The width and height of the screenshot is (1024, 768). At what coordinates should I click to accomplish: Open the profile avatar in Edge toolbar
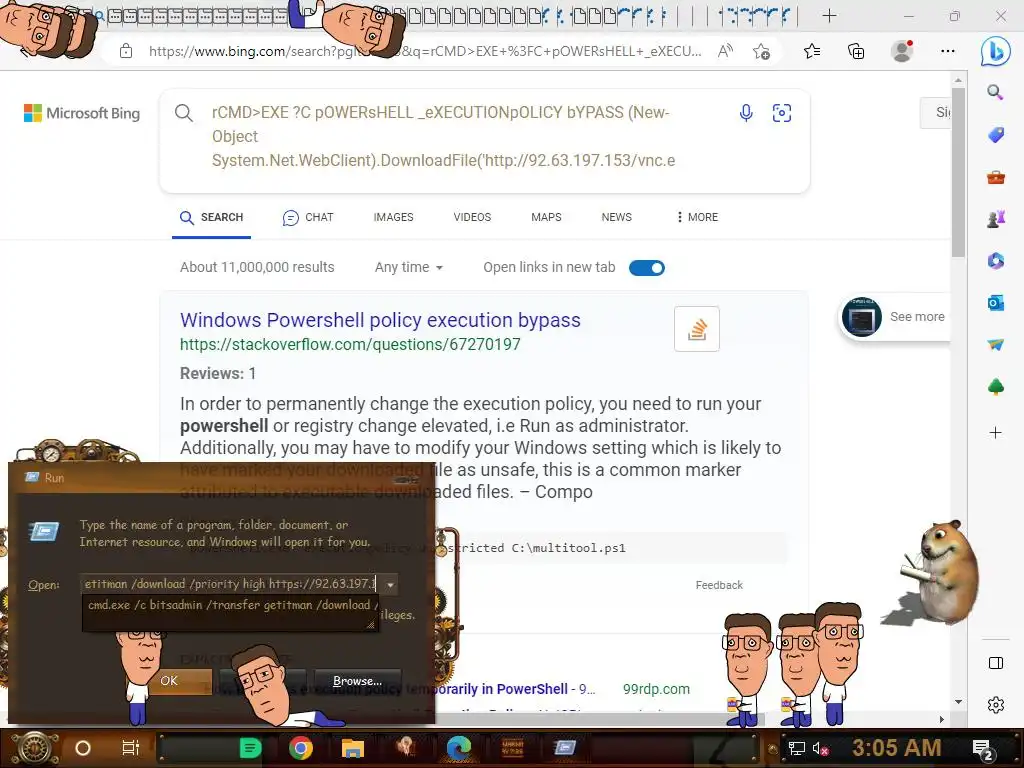902,51
